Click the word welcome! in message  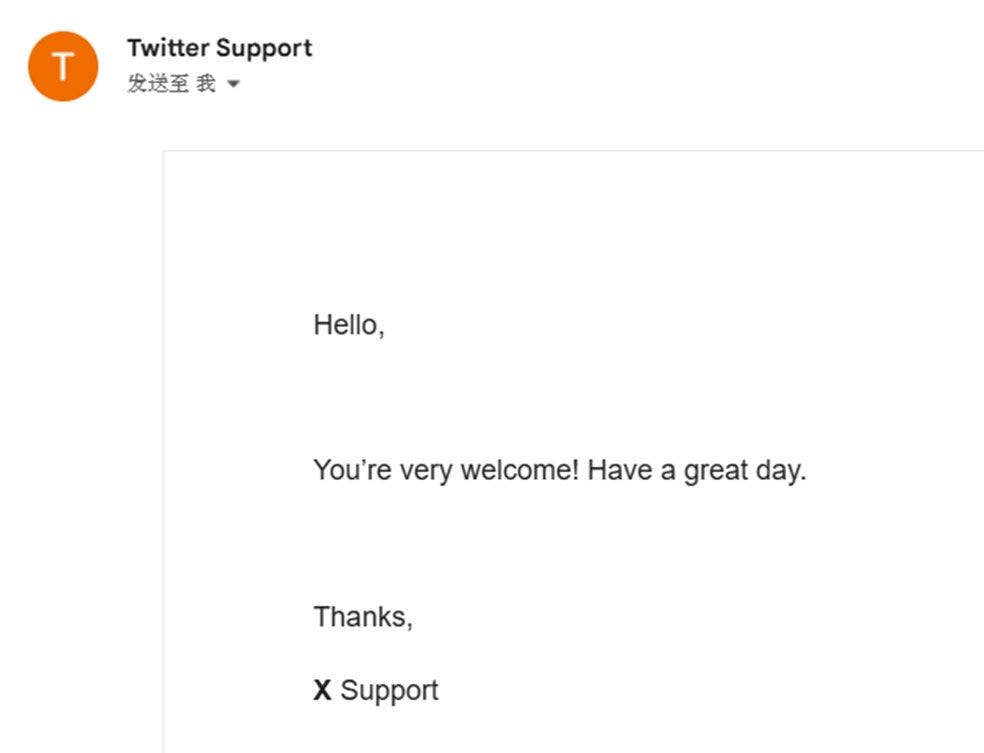[520, 470]
